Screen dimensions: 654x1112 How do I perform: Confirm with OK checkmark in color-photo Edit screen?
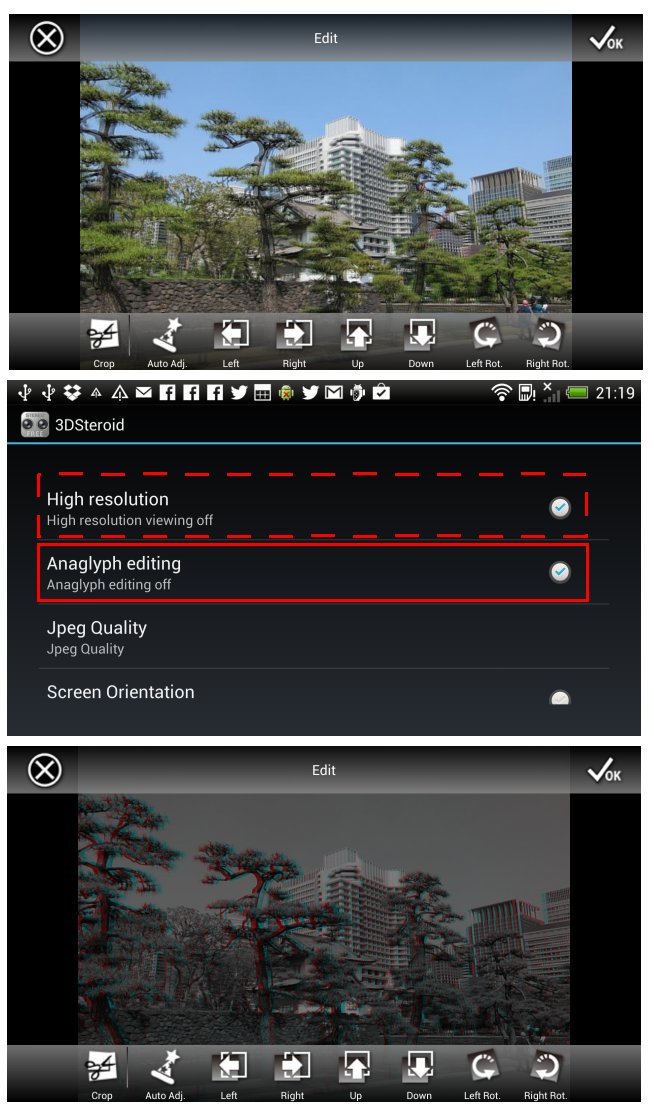(606, 38)
